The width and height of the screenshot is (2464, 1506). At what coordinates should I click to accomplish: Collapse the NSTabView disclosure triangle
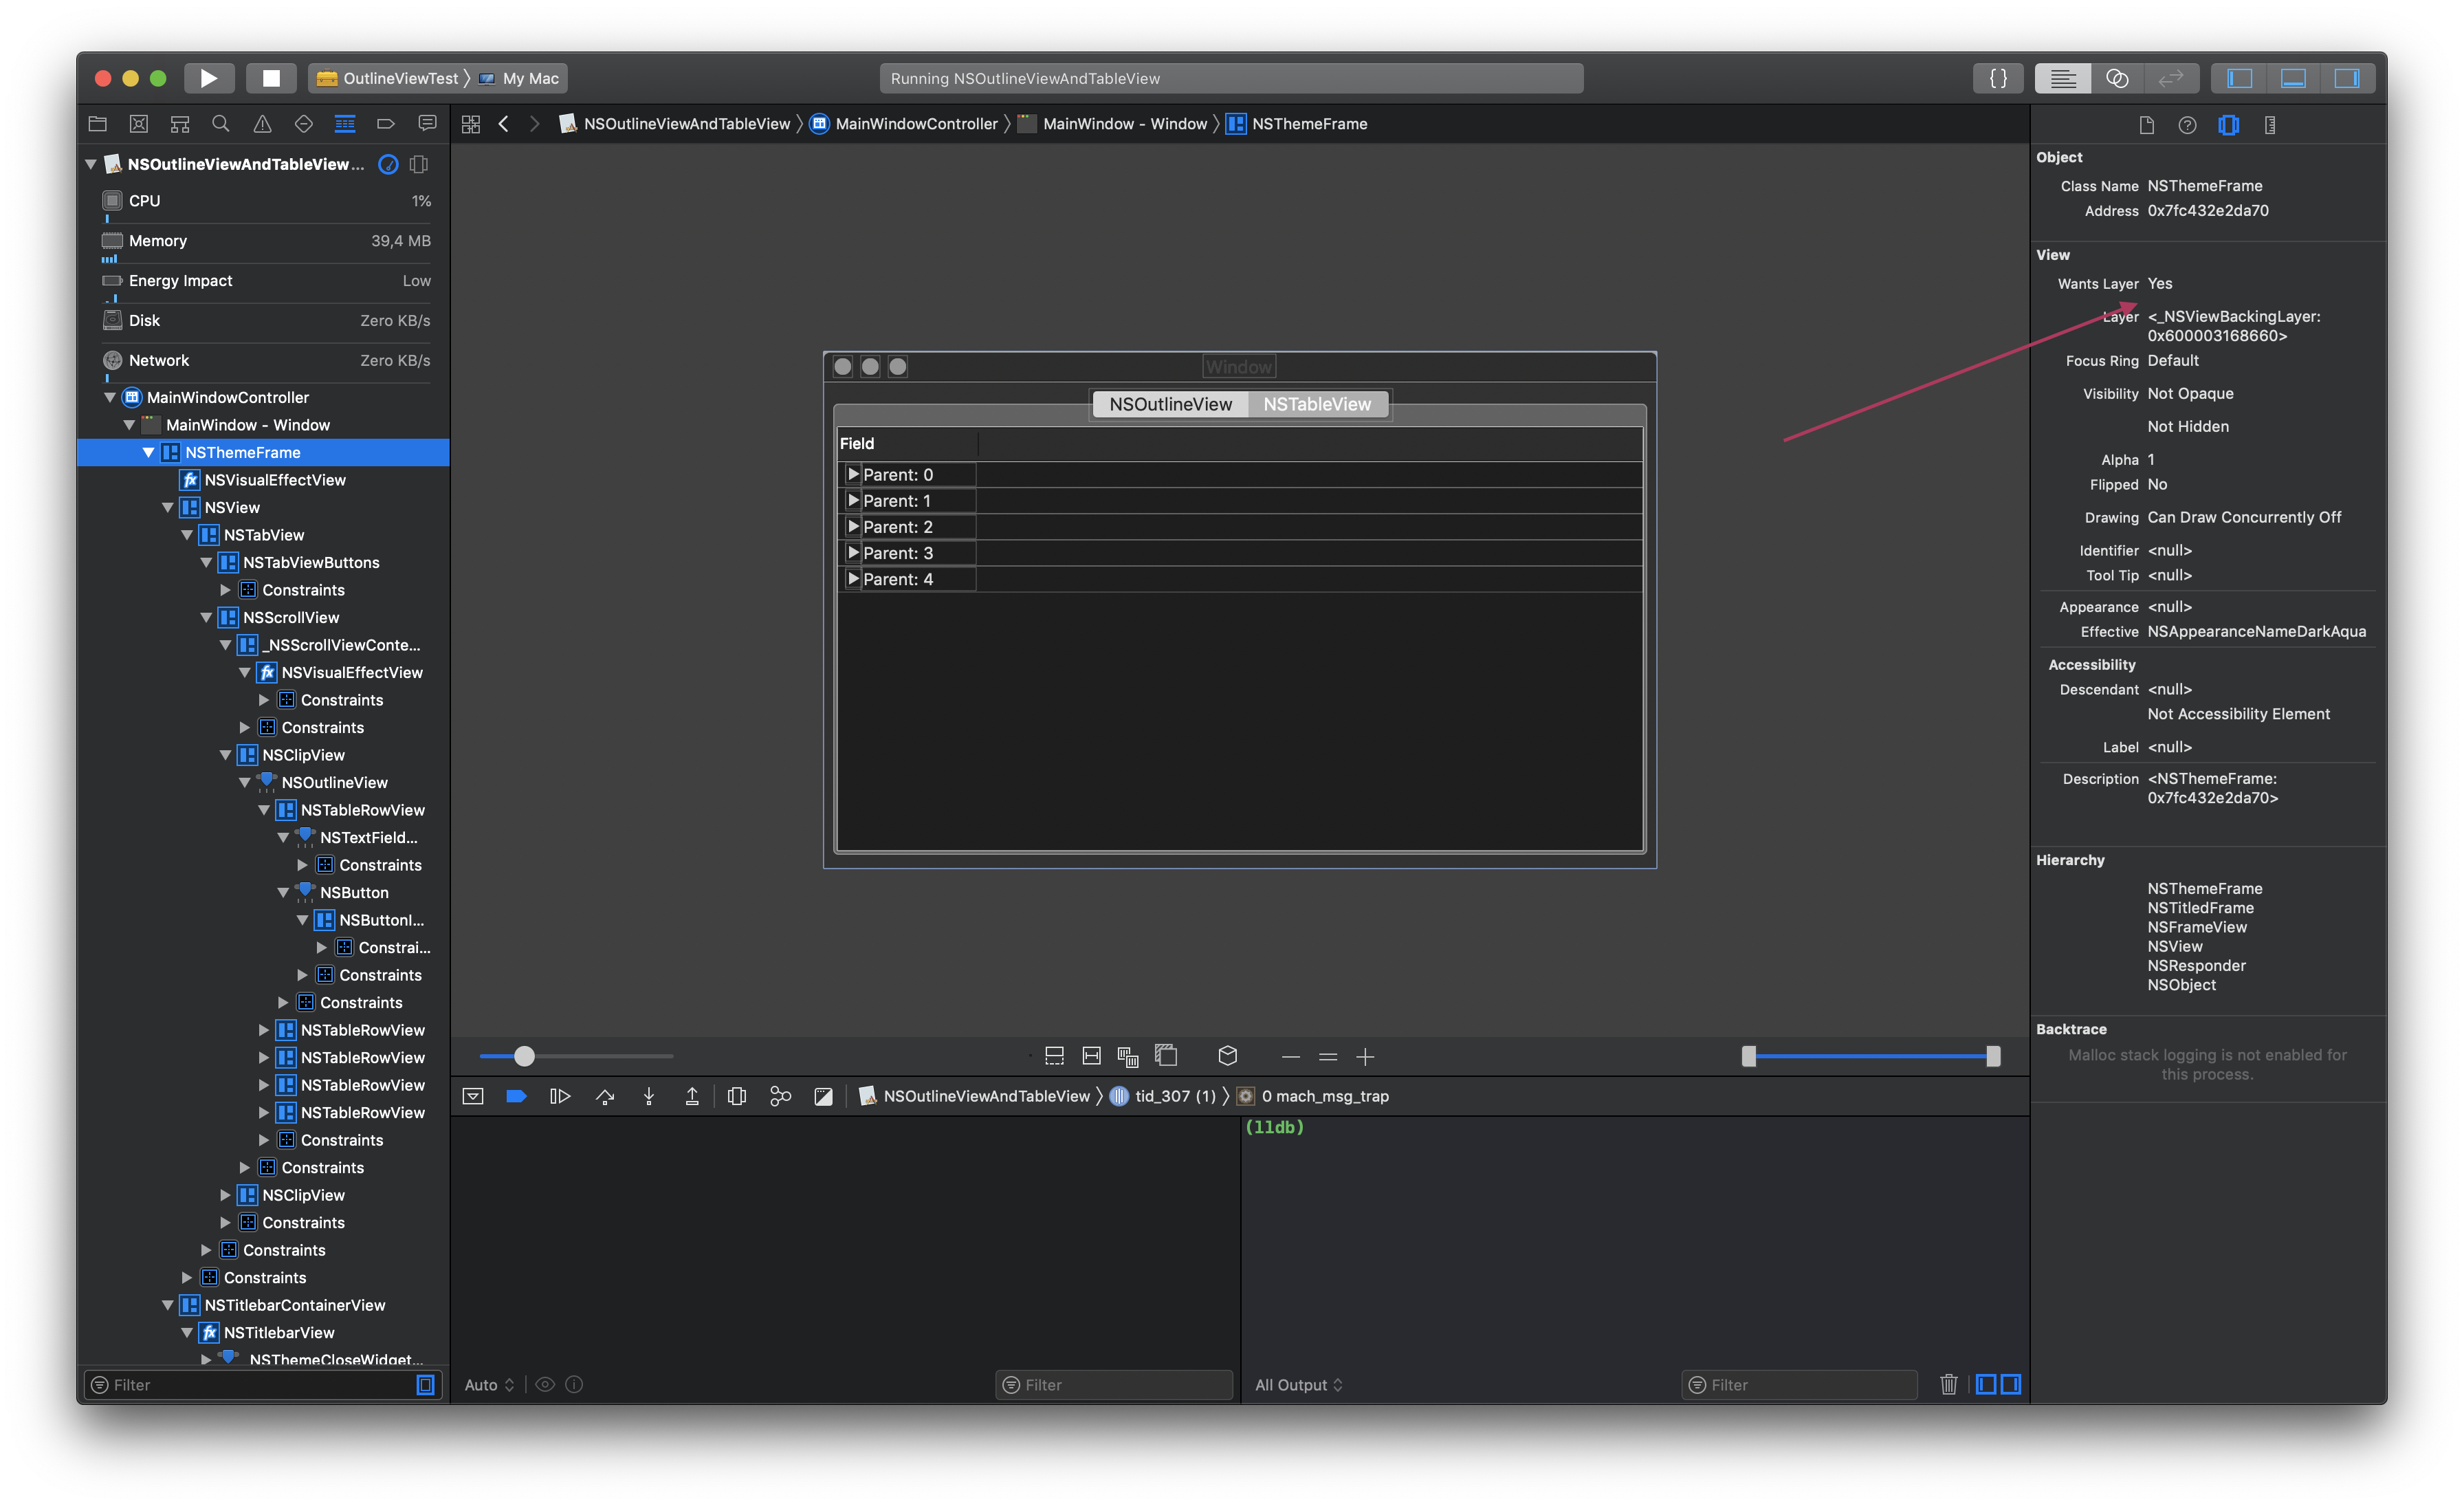[187, 535]
